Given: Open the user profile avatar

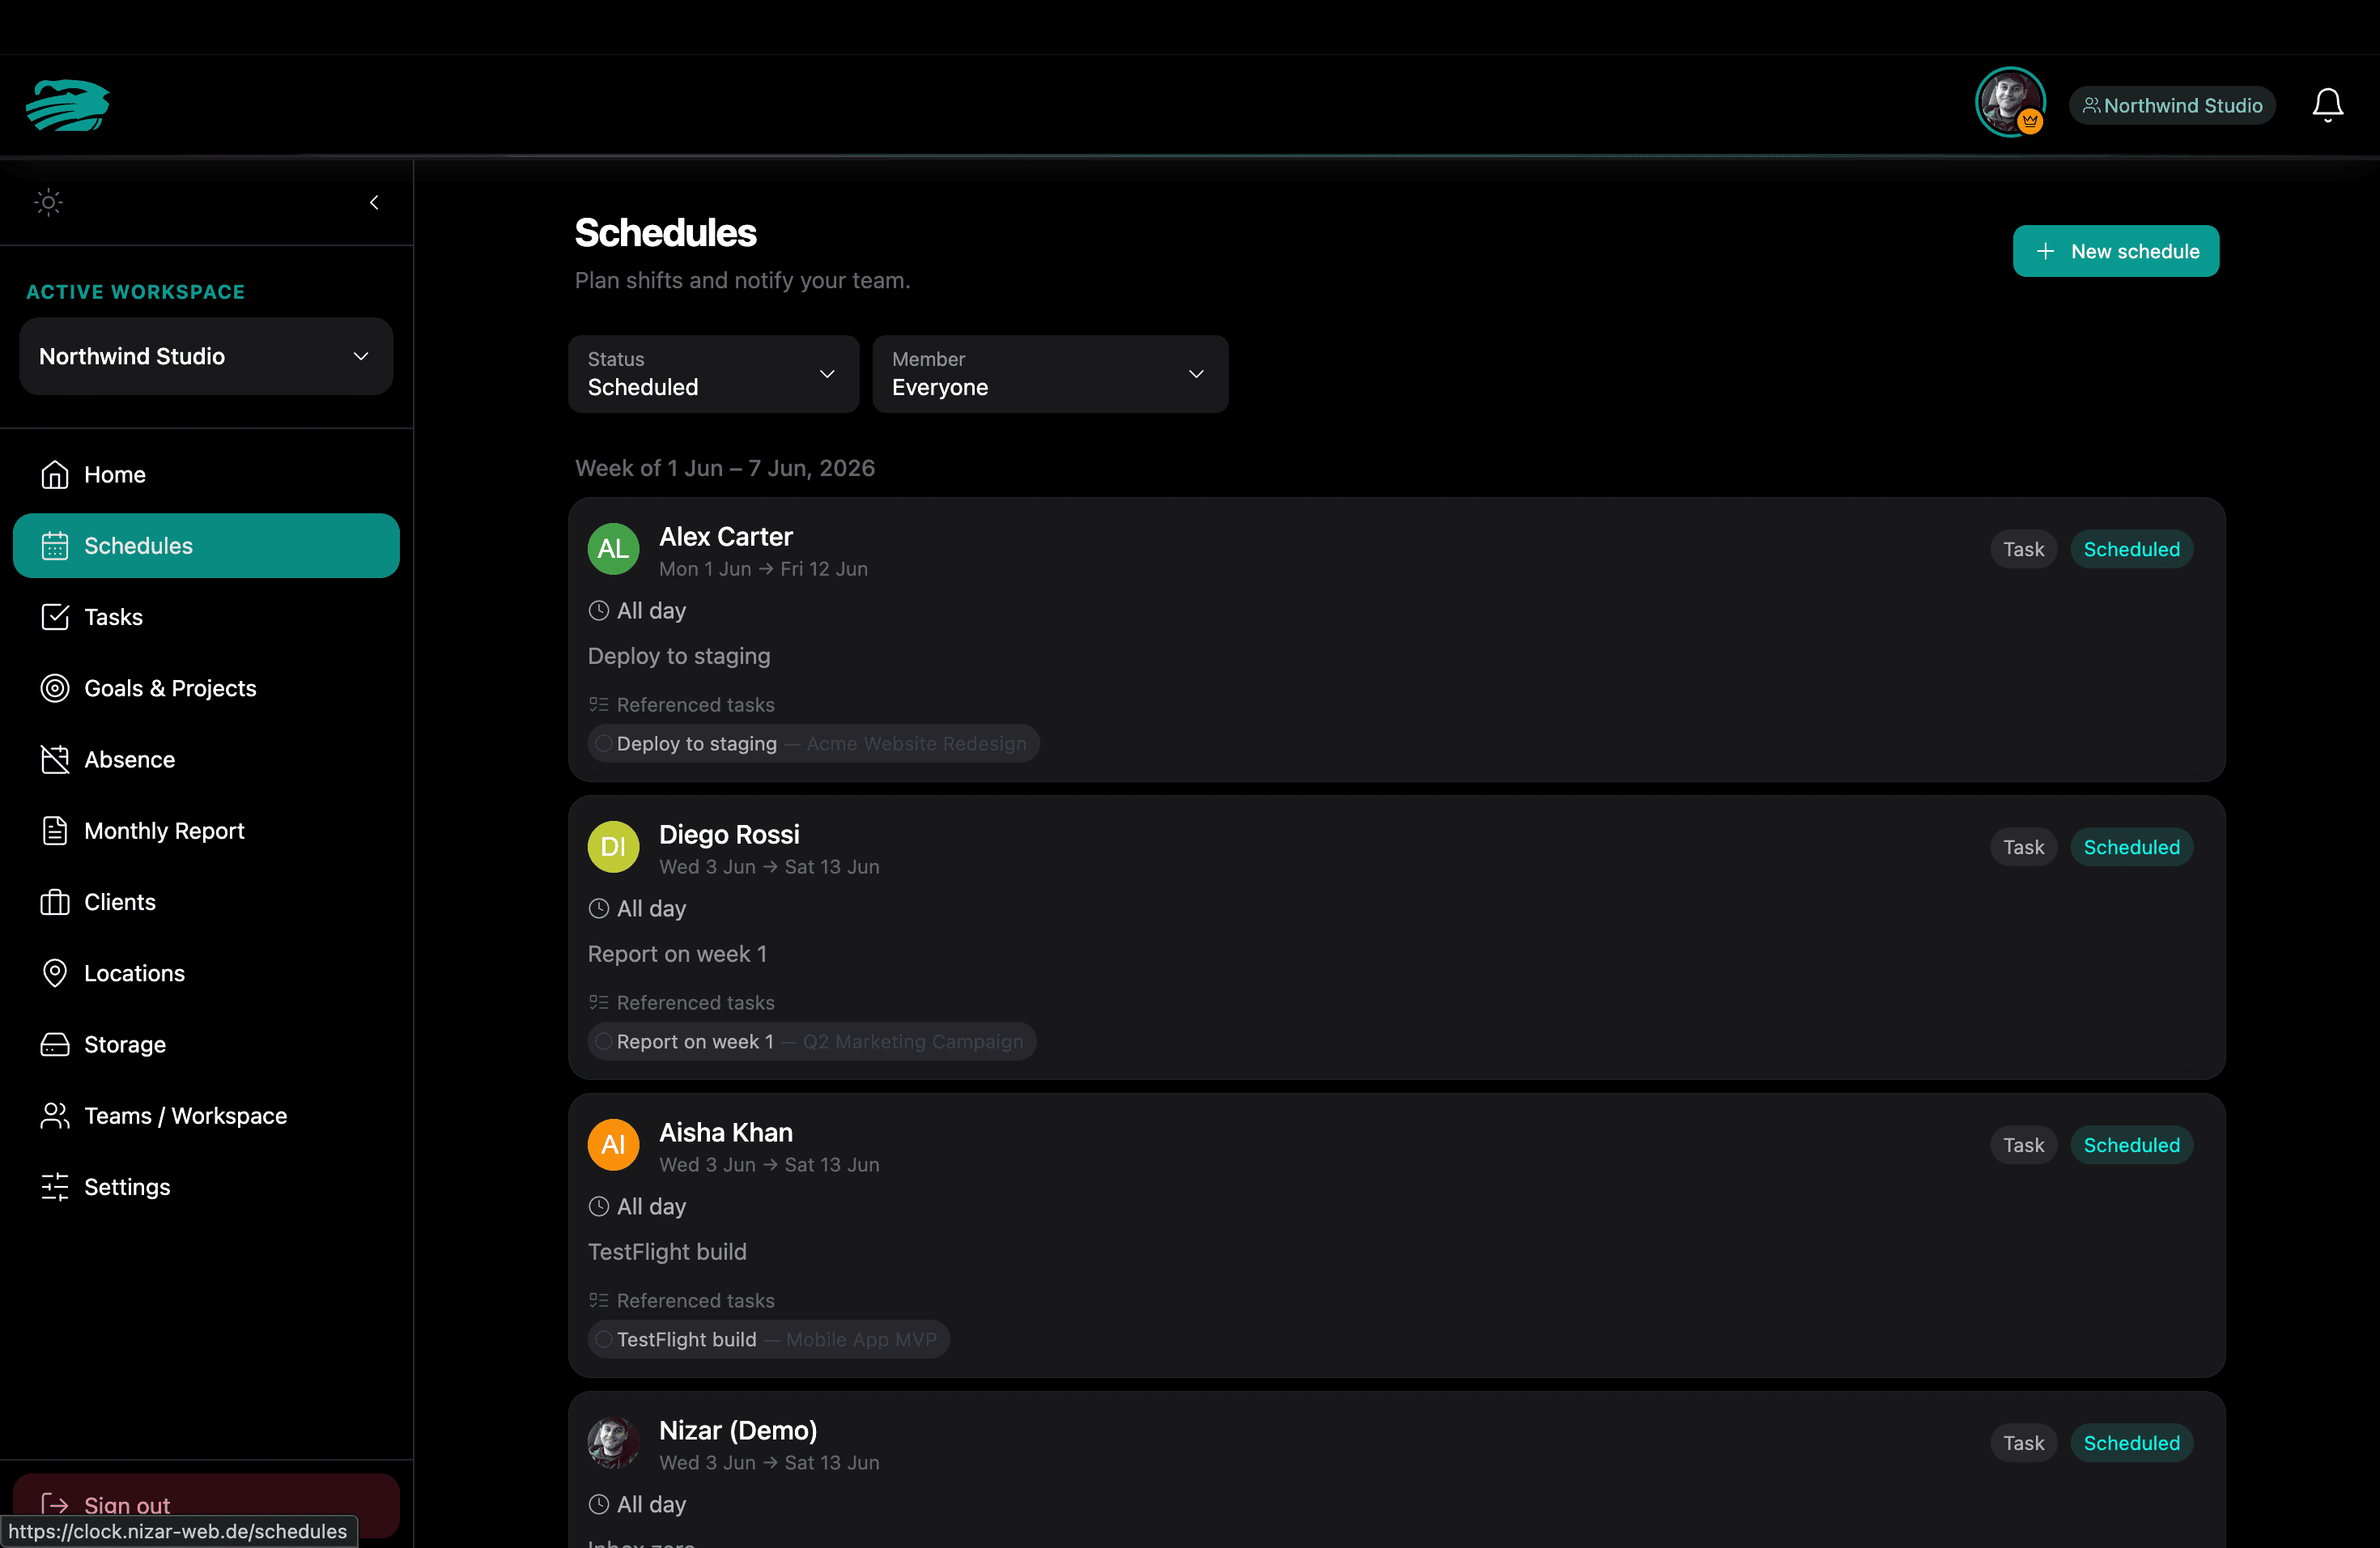Looking at the screenshot, I should point(2010,102).
